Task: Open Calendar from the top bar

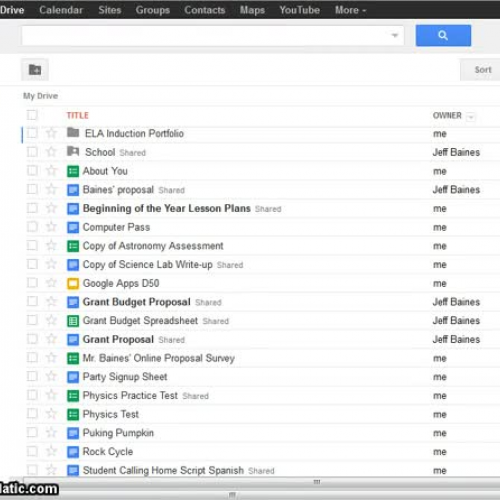Action: 61,10
